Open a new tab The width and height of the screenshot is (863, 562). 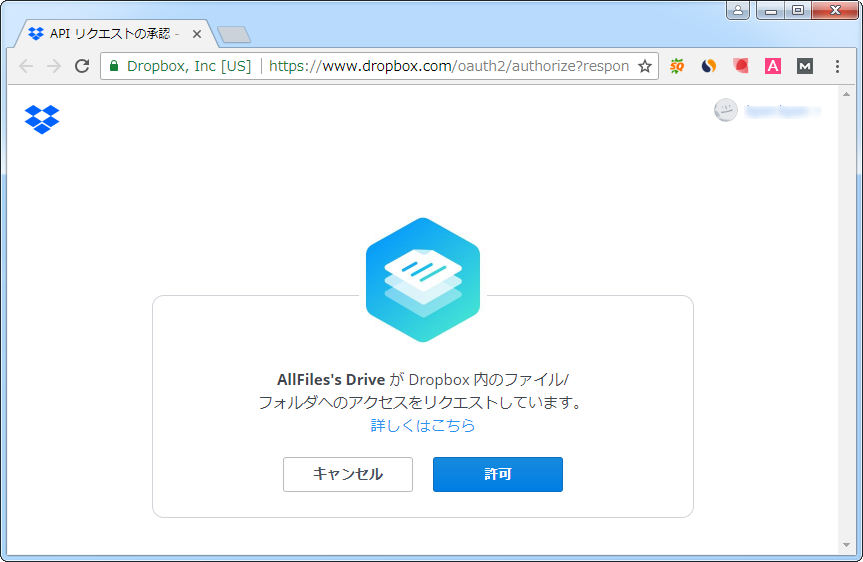point(234,35)
